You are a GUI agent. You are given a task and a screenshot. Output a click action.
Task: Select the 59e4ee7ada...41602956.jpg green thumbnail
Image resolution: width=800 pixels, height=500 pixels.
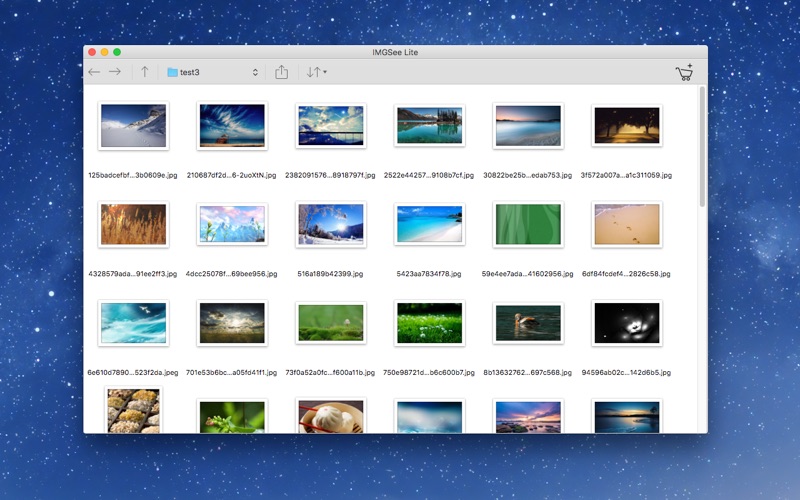(x=528, y=225)
